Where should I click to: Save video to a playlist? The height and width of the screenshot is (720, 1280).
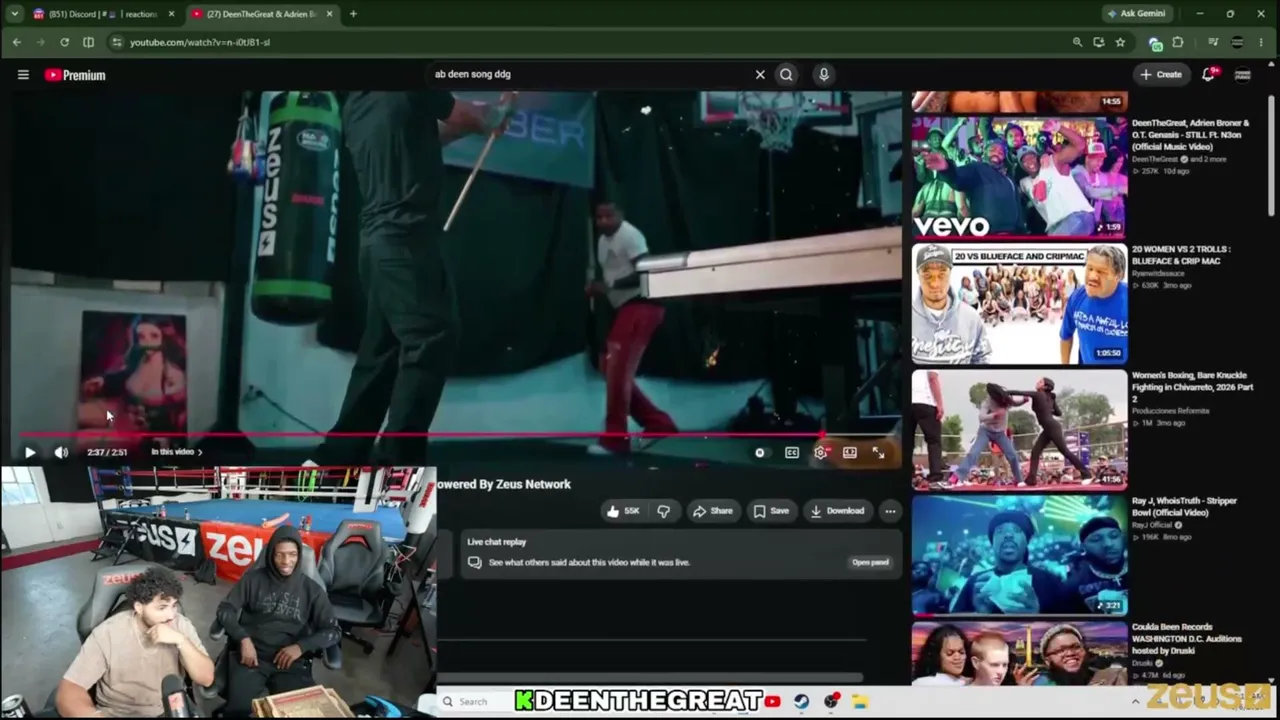point(771,511)
